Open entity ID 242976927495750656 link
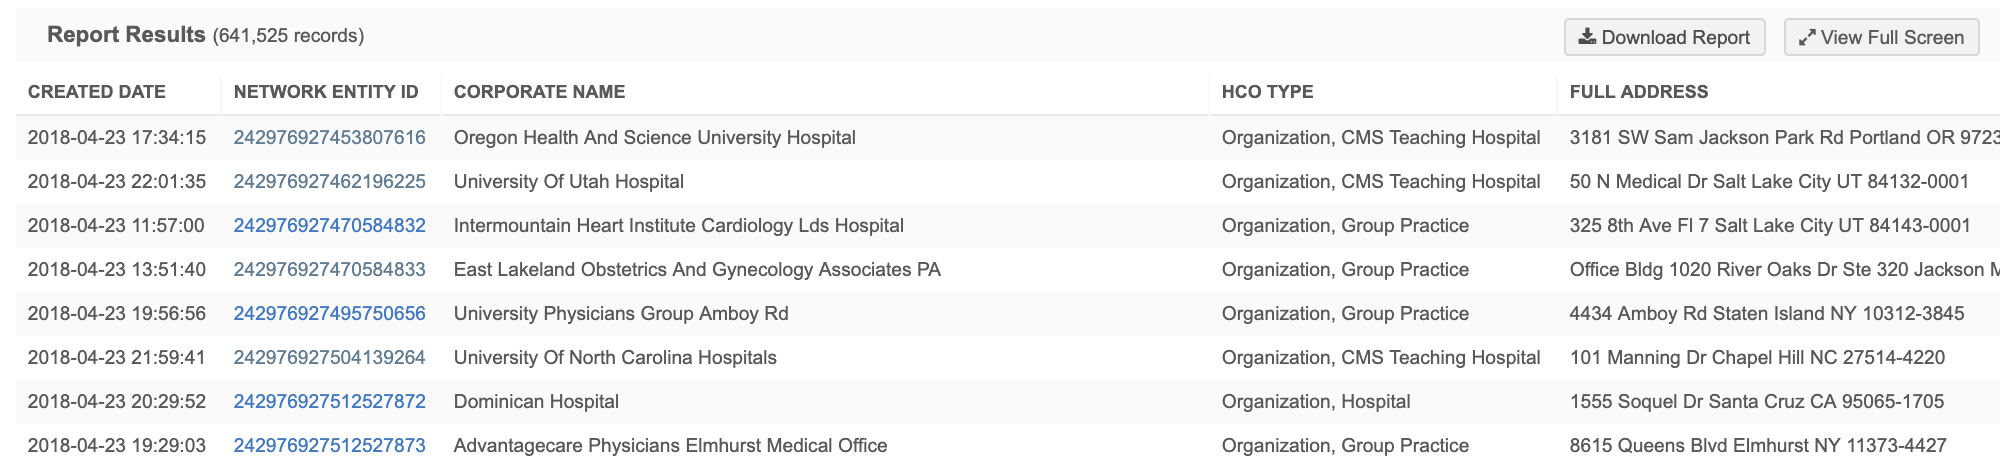 (329, 314)
